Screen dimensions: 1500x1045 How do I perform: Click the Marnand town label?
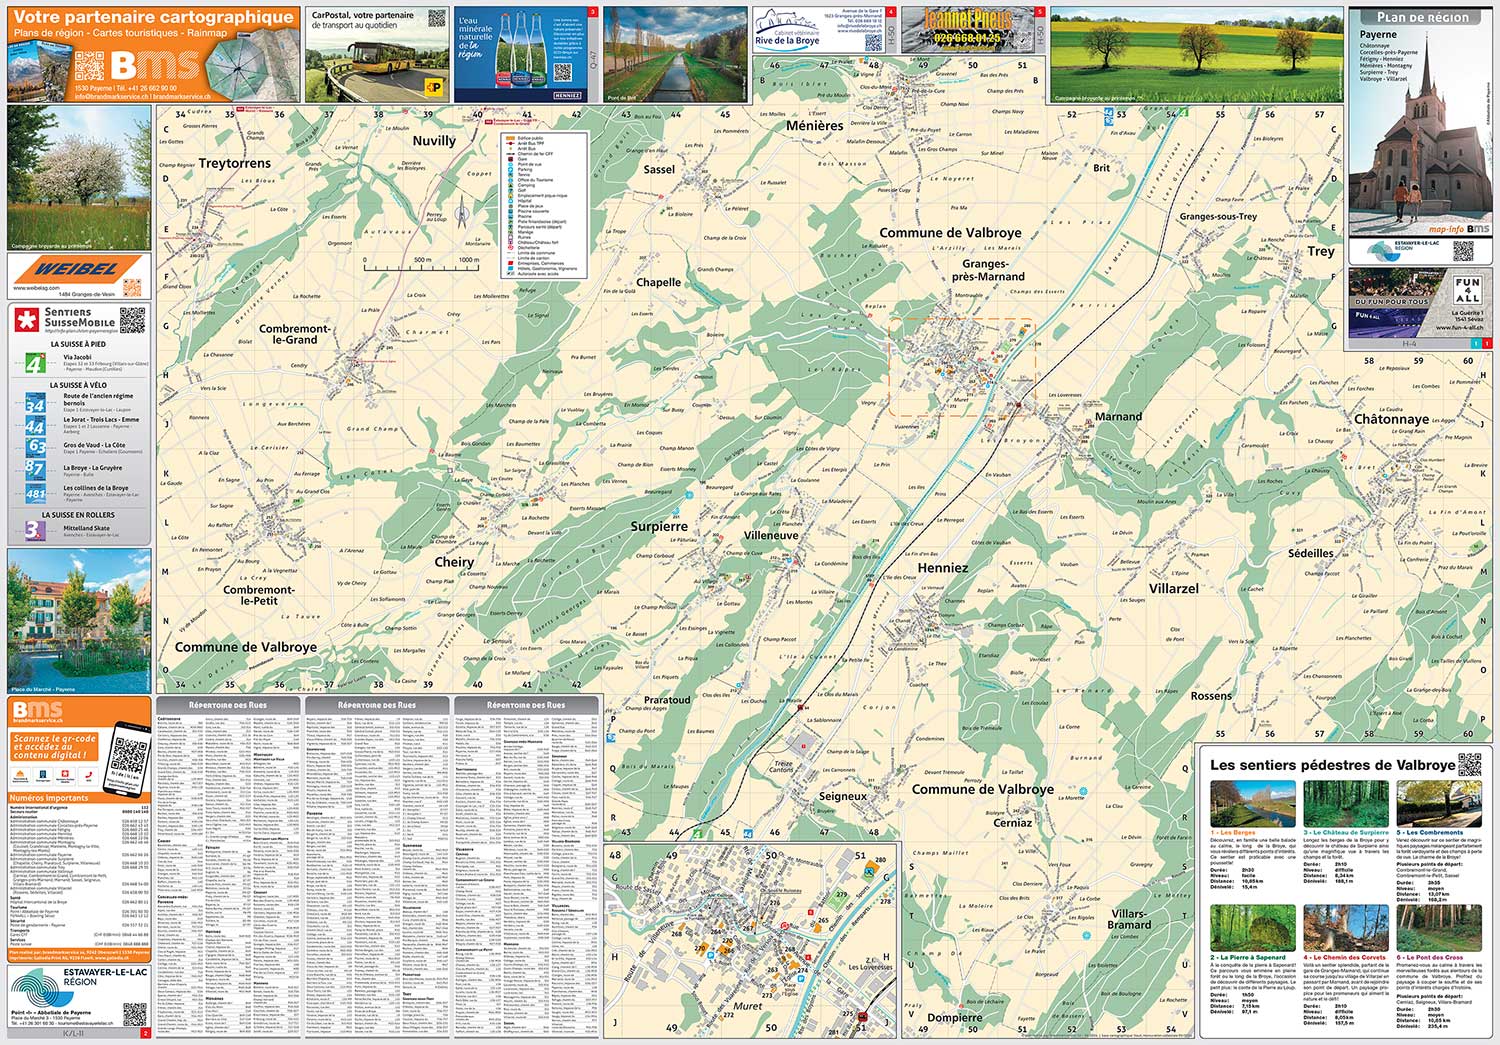[x=1118, y=416]
